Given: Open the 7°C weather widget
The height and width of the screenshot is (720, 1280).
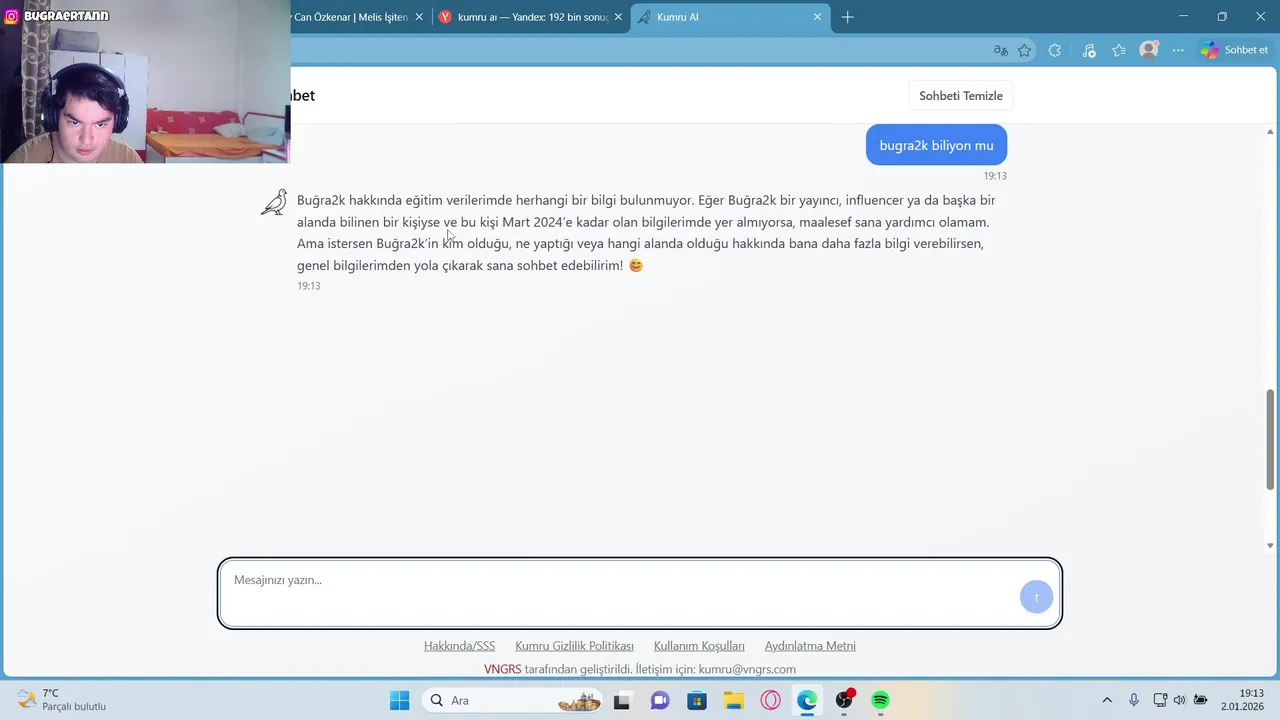Looking at the screenshot, I should pos(62,700).
